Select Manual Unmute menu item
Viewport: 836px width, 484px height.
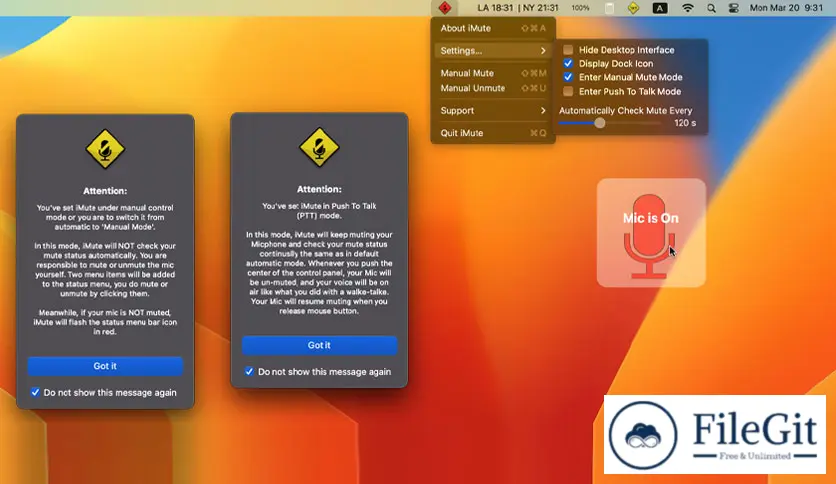[x=493, y=88]
